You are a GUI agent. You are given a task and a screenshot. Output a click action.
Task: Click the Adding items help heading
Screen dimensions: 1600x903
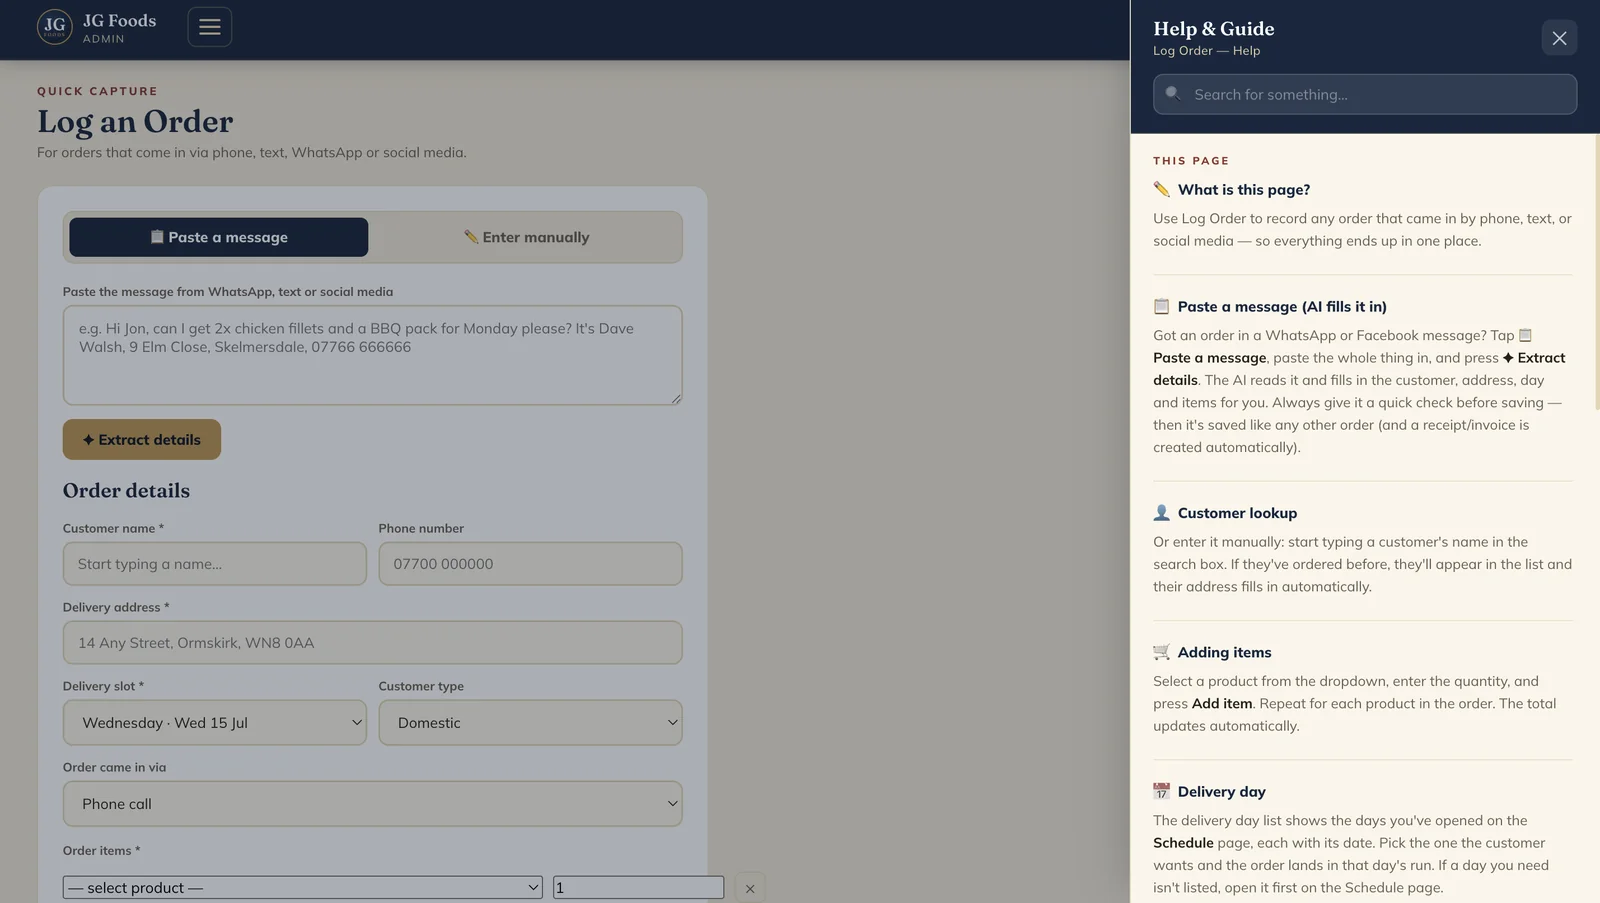click(1224, 653)
